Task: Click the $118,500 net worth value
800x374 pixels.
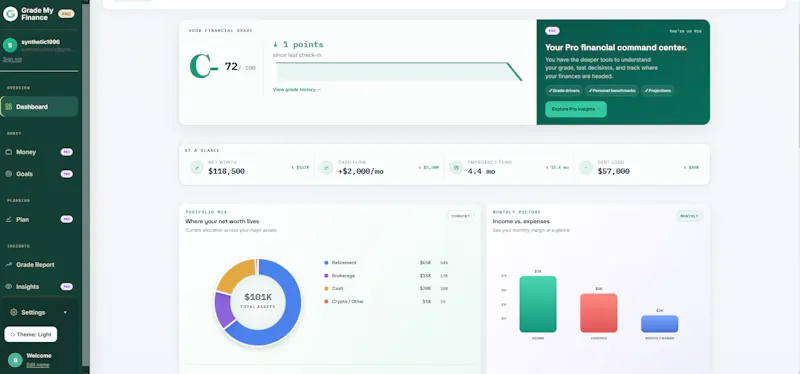Action: click(227, 171)
